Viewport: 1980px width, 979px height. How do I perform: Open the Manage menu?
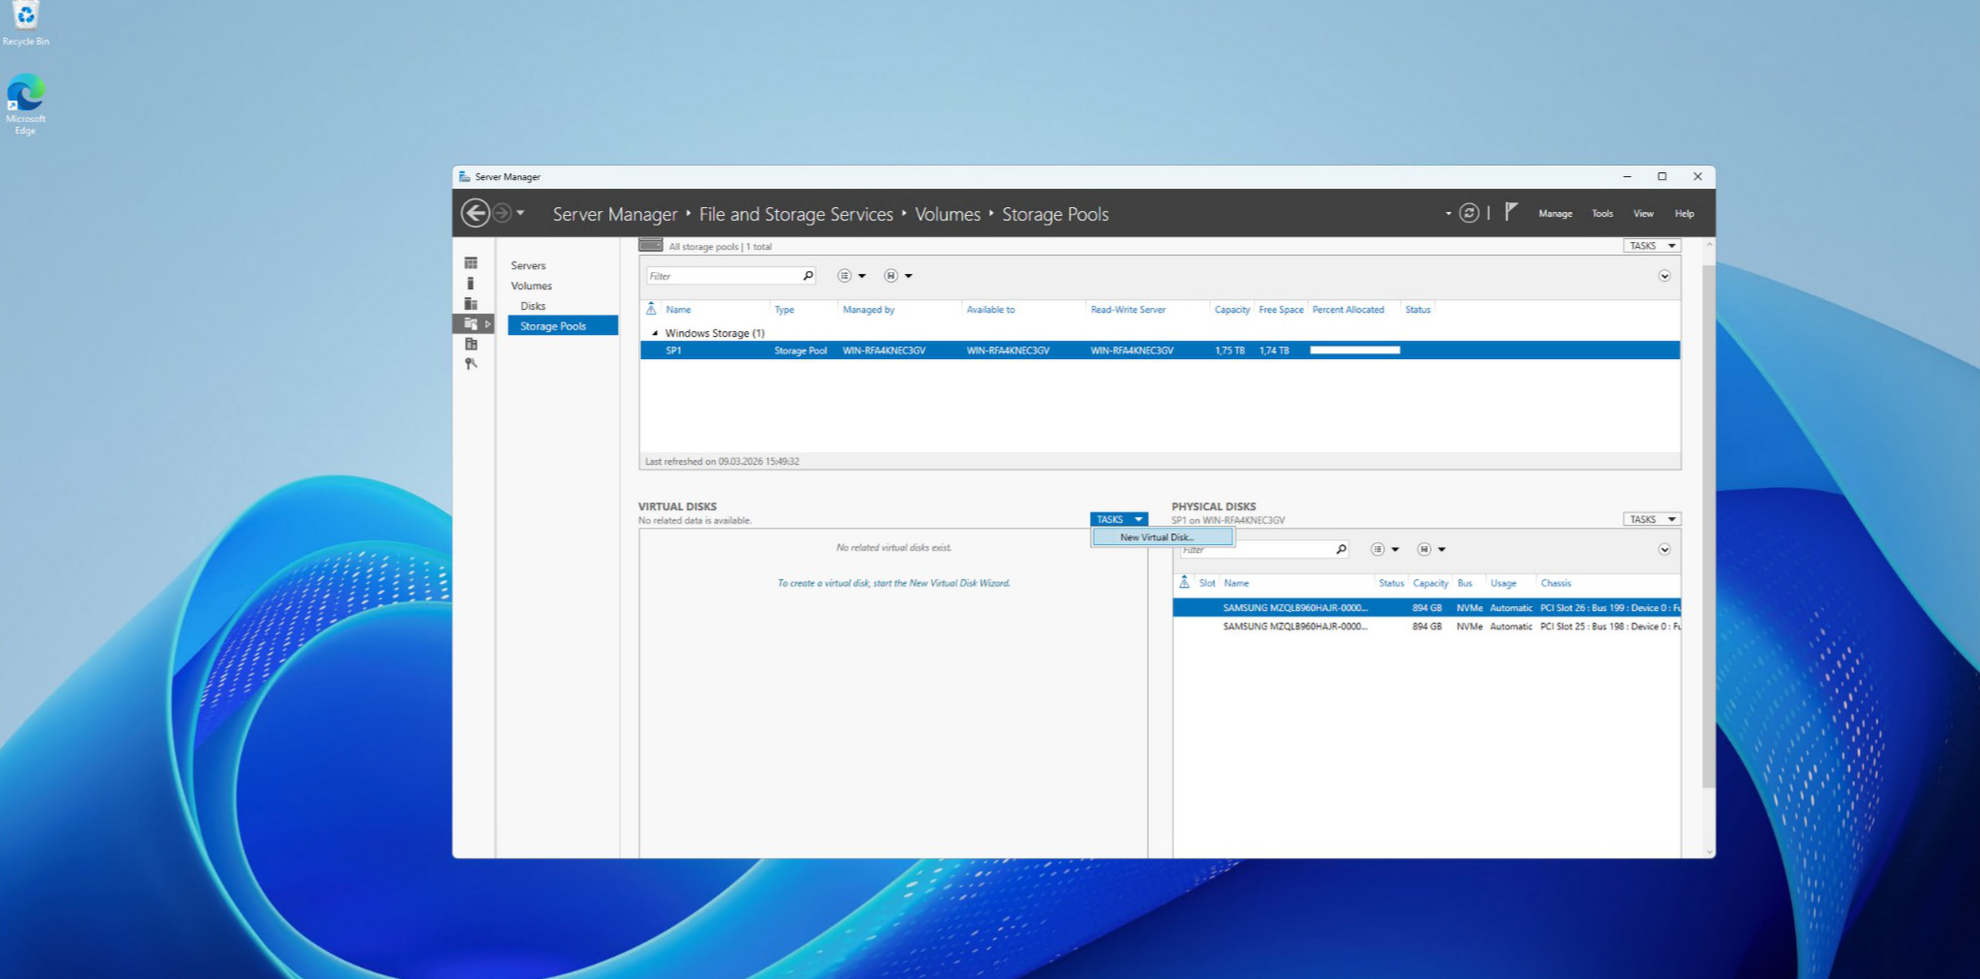coord(1554,214)
